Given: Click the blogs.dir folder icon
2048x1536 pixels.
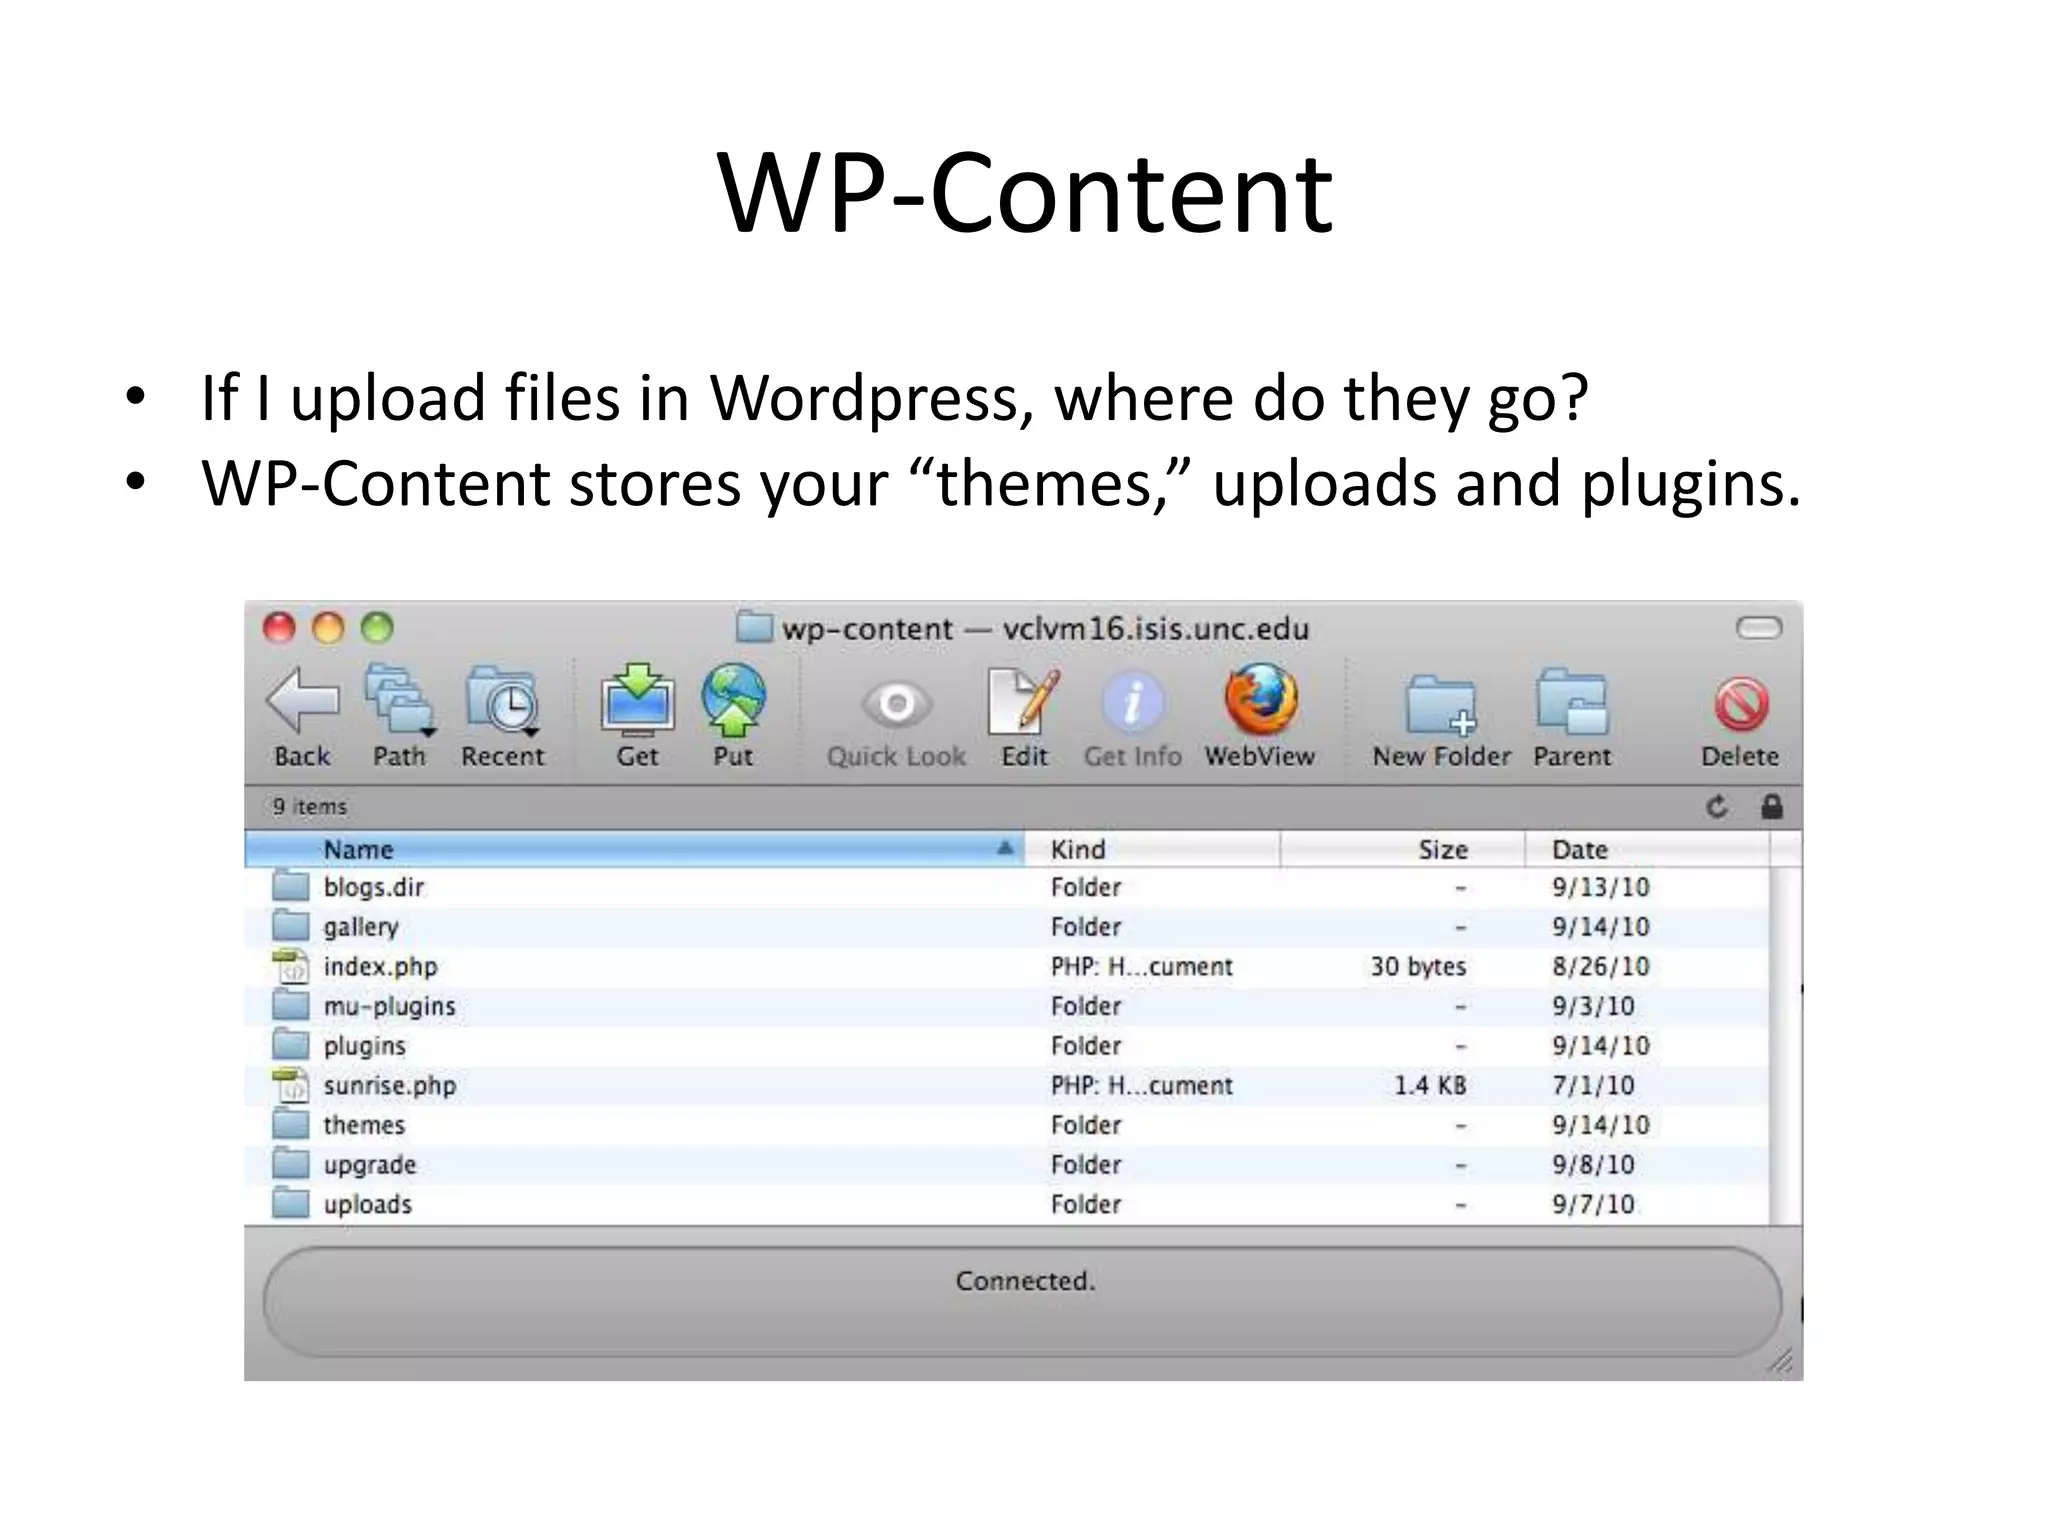Looking at the screenshot, I should coord(291,886).
